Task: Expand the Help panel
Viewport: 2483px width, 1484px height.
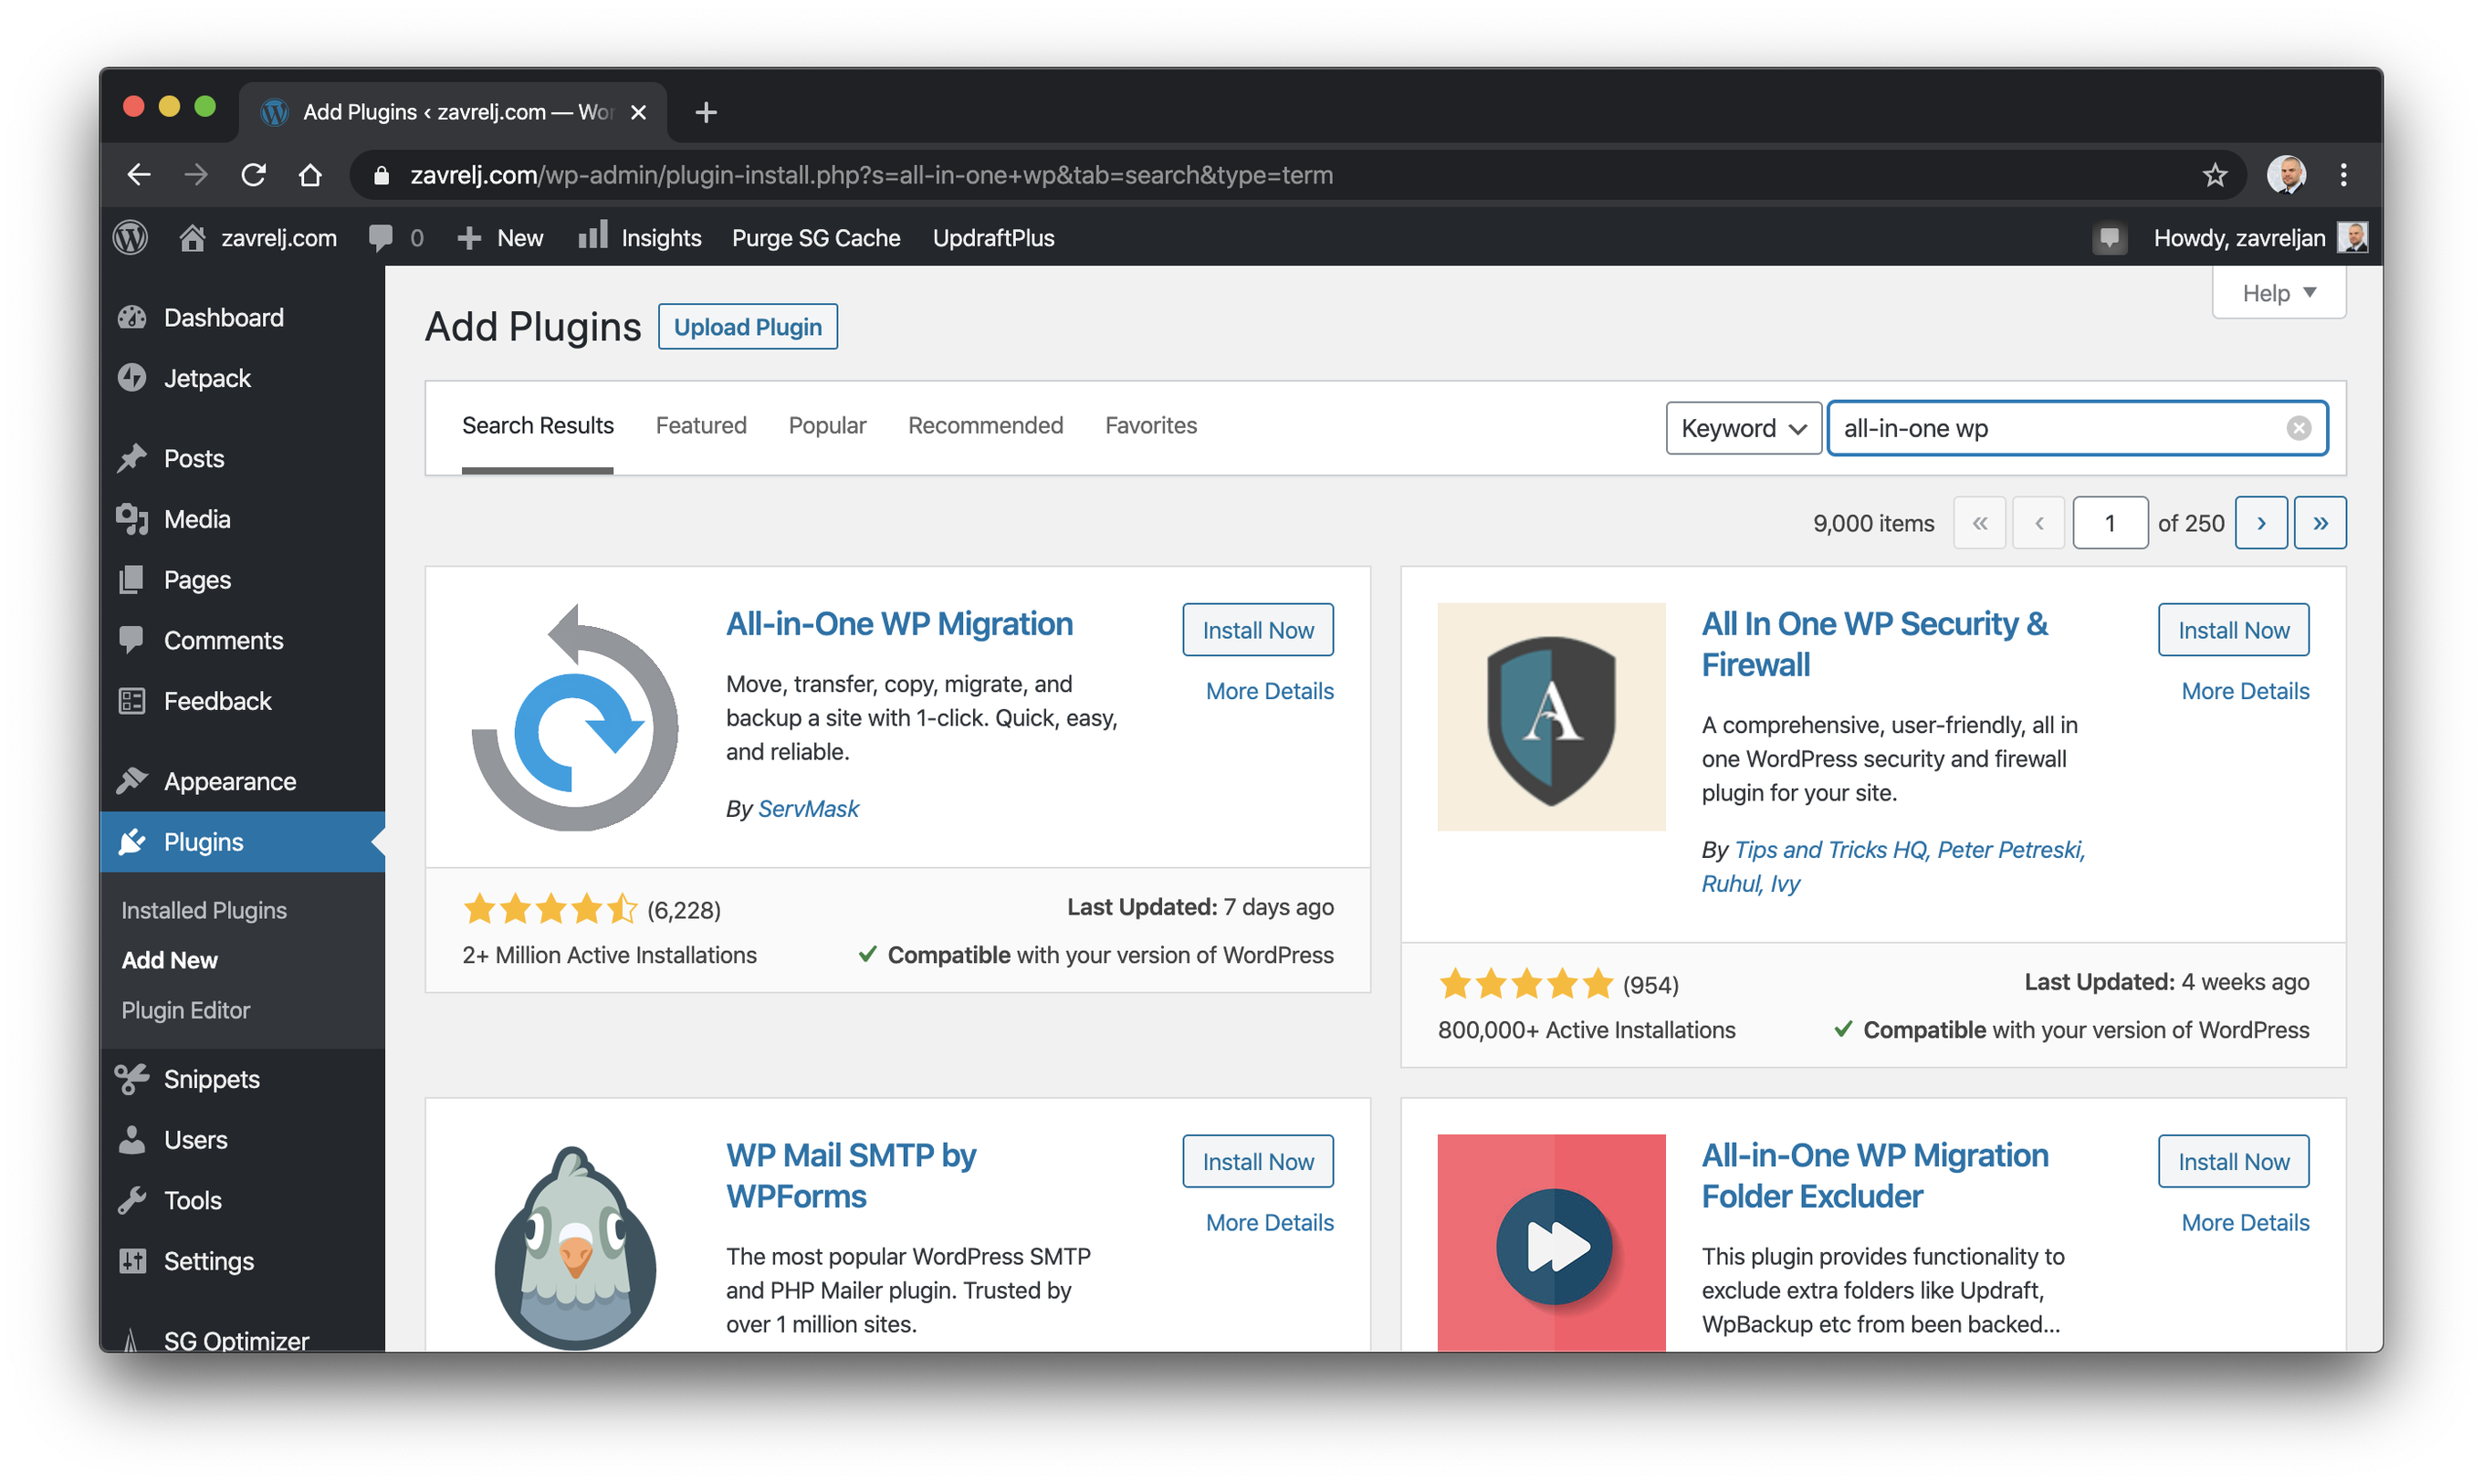Action: (x=2278, y=293)
